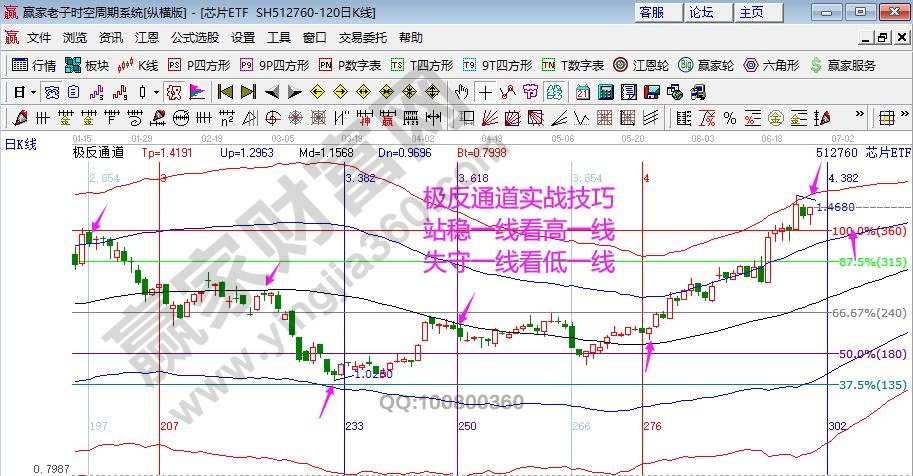Click the 论坛 forum button
This screenshot has height=476, width=913.
tap(701, 12)
